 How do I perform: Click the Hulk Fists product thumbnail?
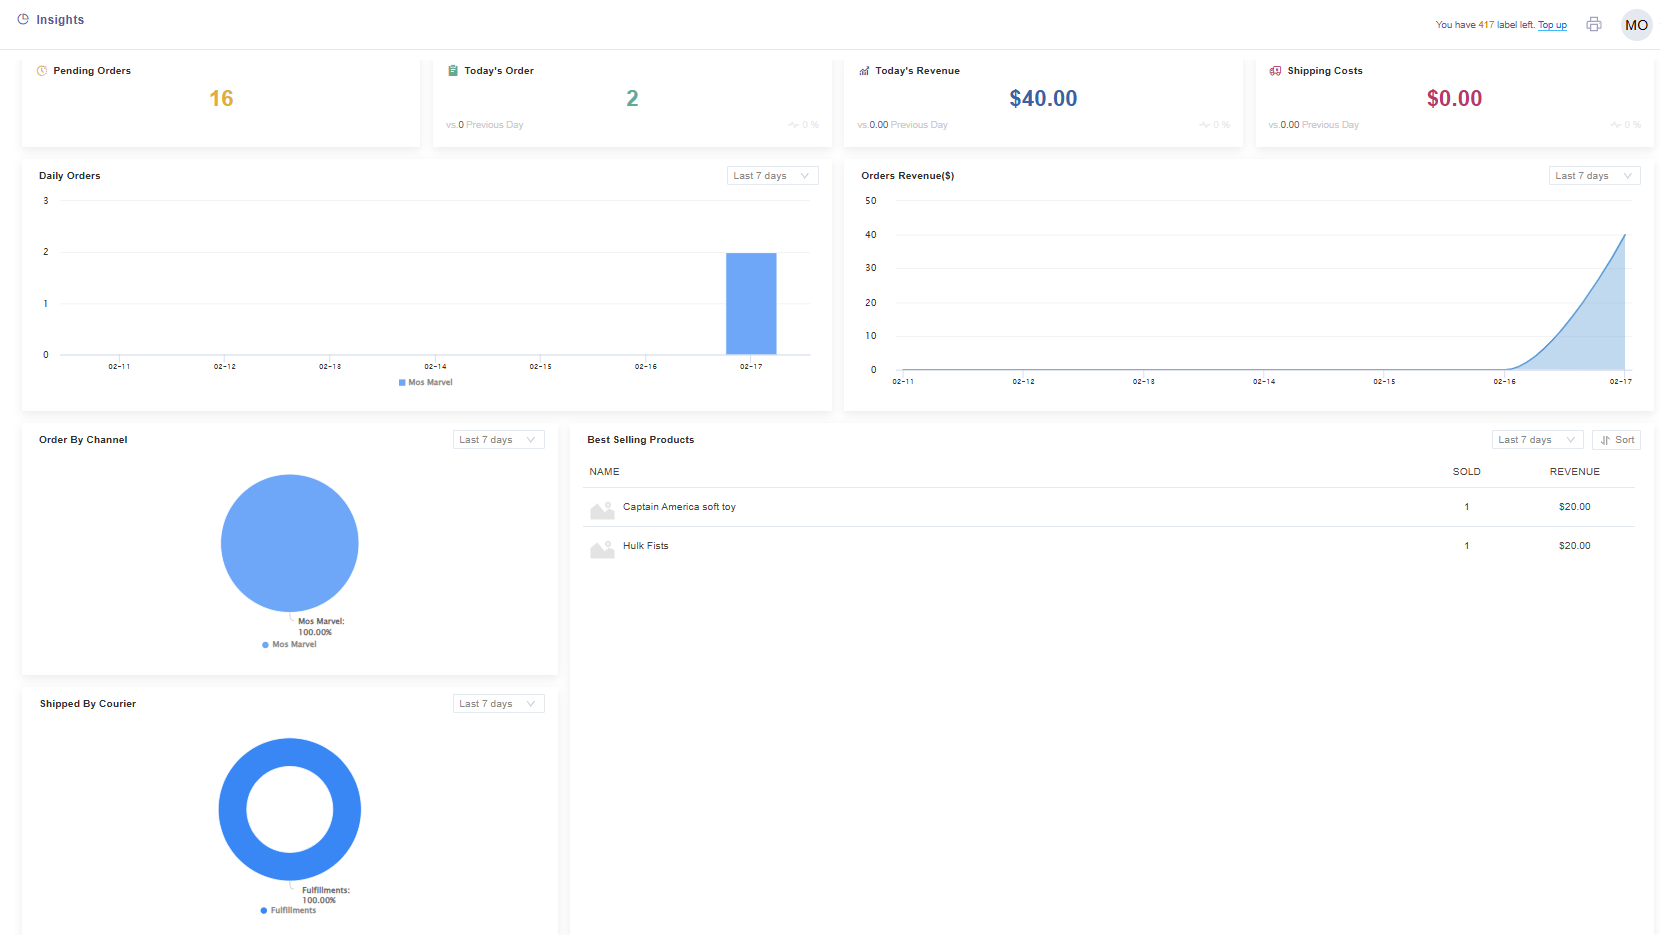602,549
